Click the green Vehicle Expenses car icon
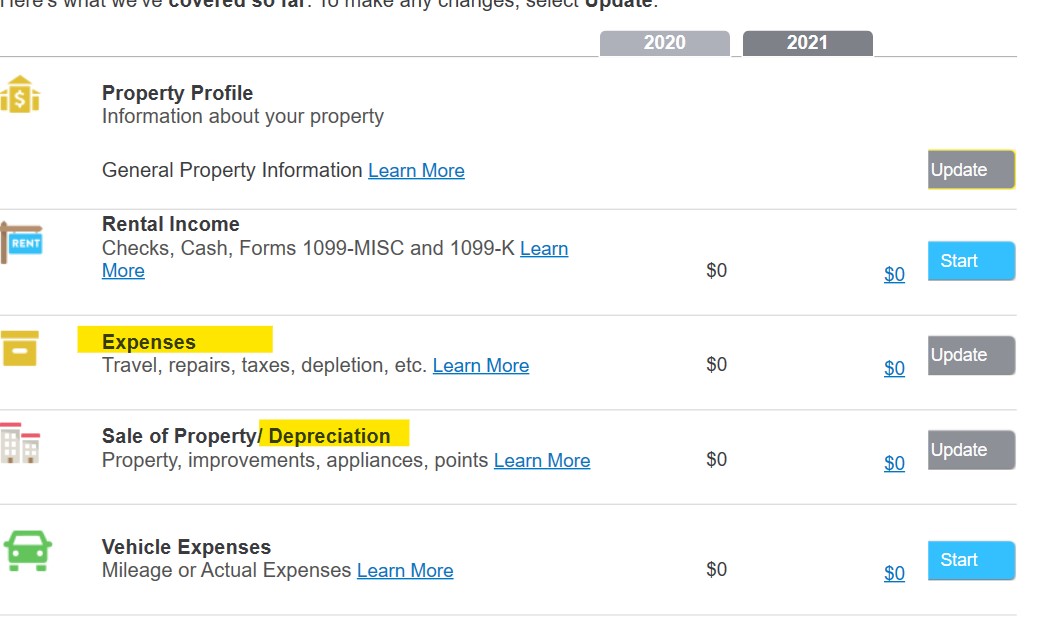 tap(27, 551)
